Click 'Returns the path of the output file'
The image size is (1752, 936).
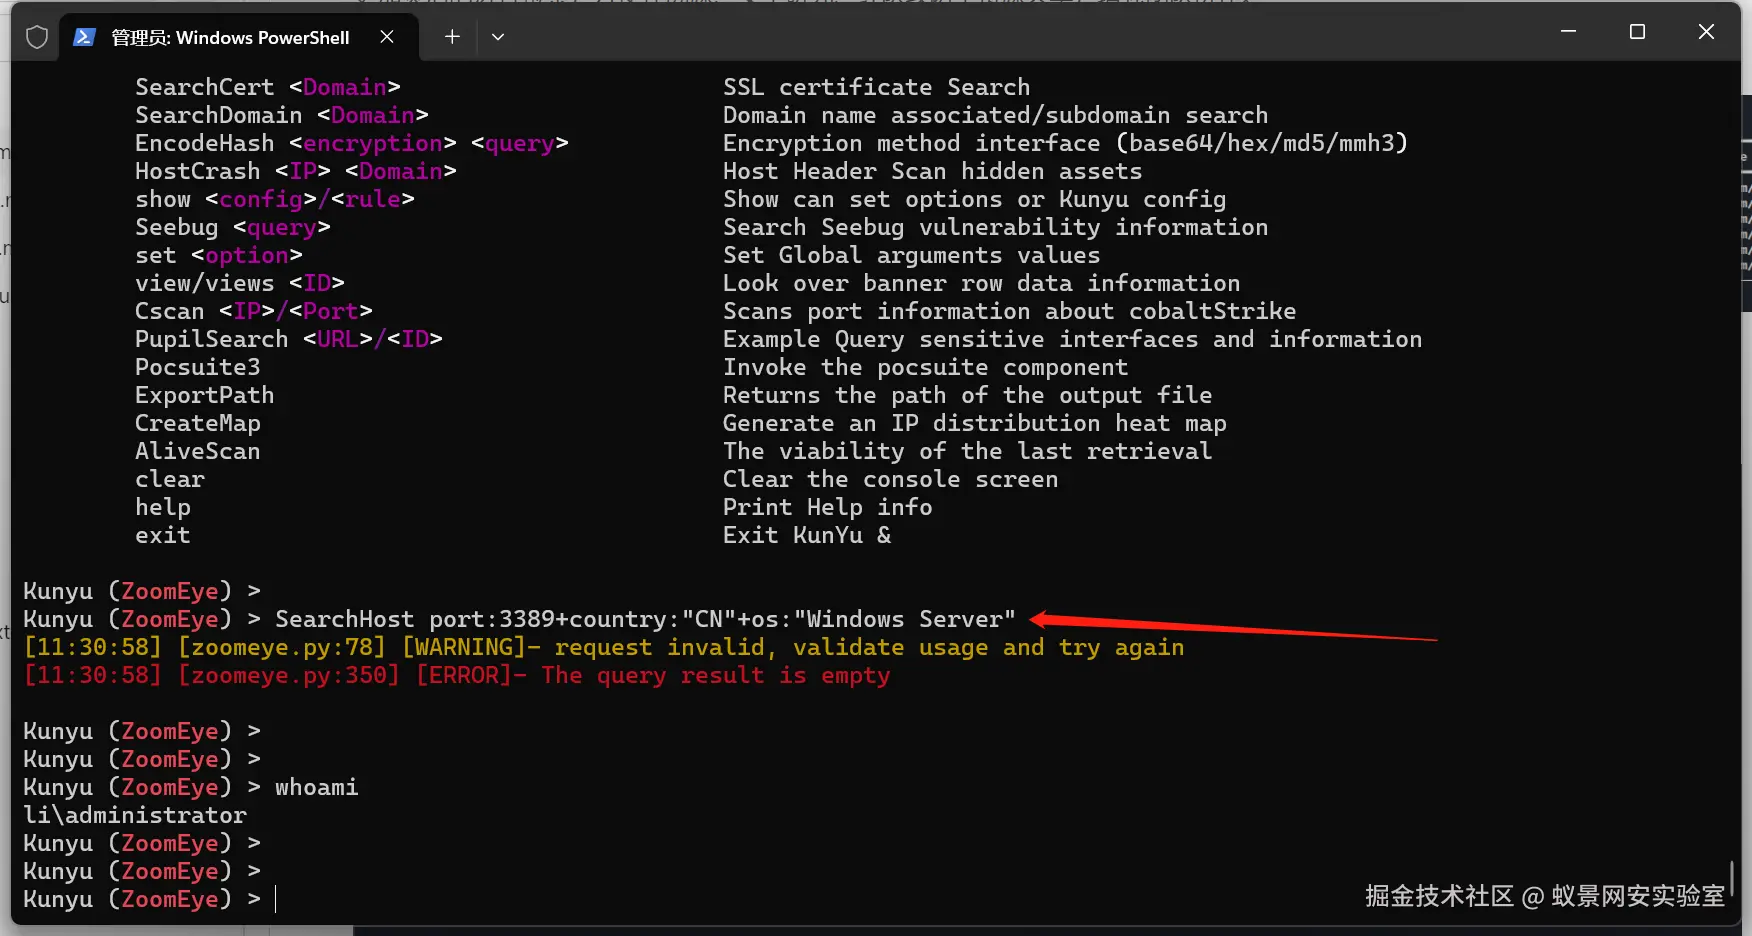coord(967,395)
